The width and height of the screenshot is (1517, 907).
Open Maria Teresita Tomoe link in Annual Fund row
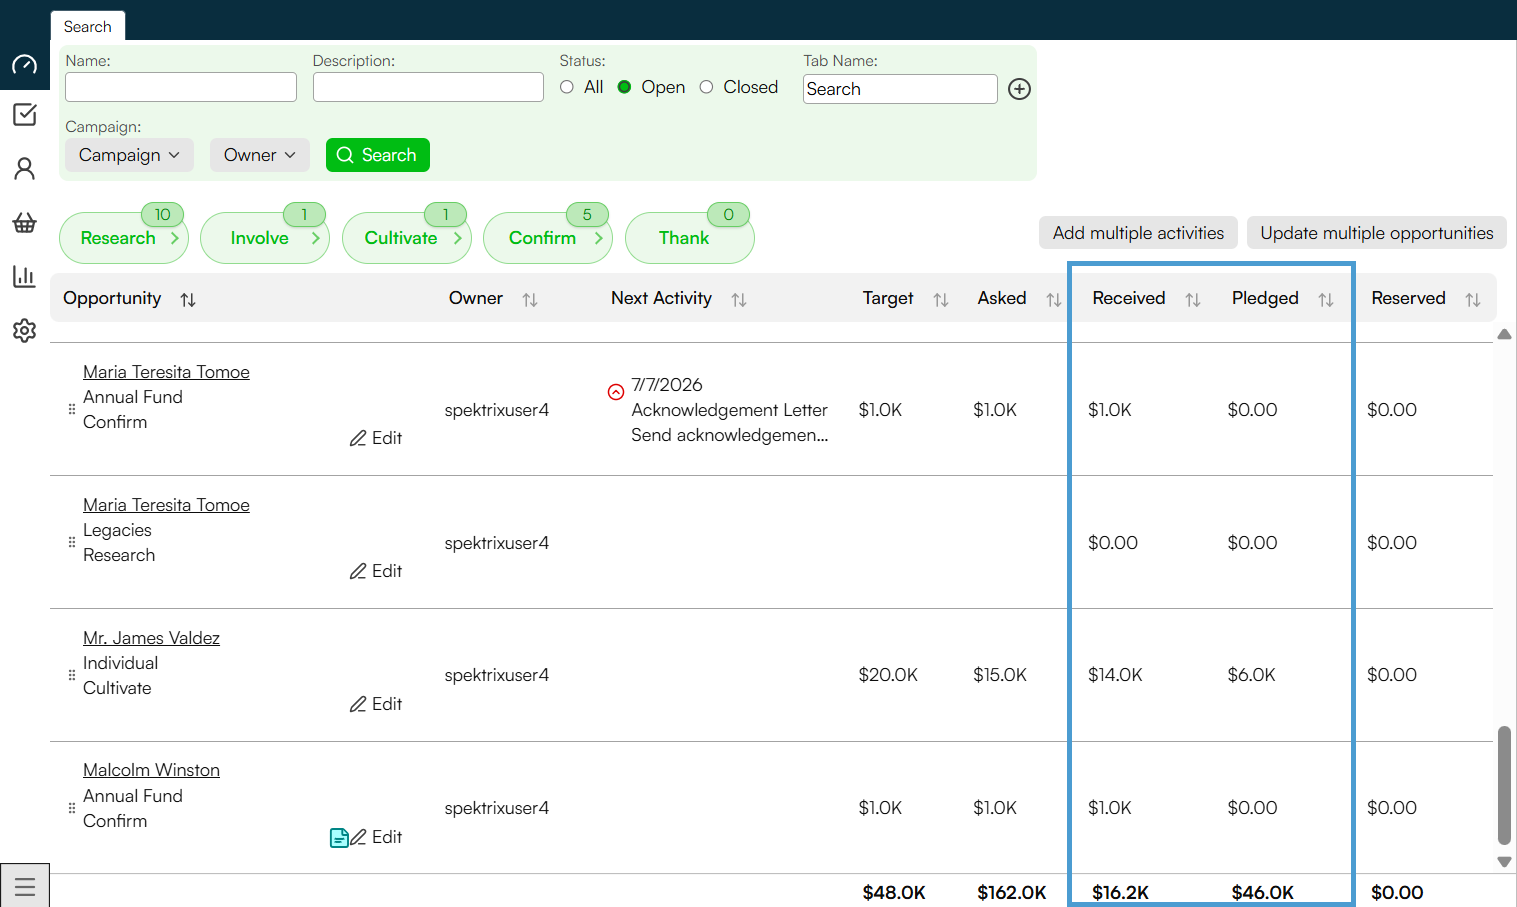coord(166,372)
